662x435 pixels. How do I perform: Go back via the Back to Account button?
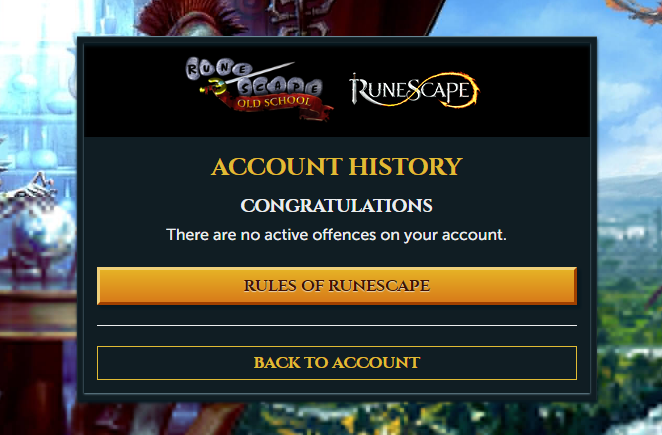(336, 363)
